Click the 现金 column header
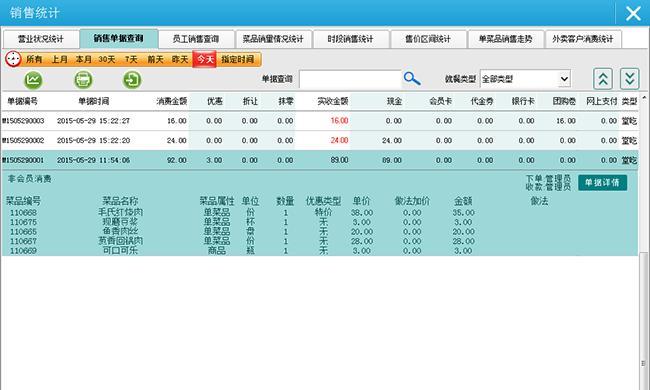650x390 pixels. pos(394,101)
